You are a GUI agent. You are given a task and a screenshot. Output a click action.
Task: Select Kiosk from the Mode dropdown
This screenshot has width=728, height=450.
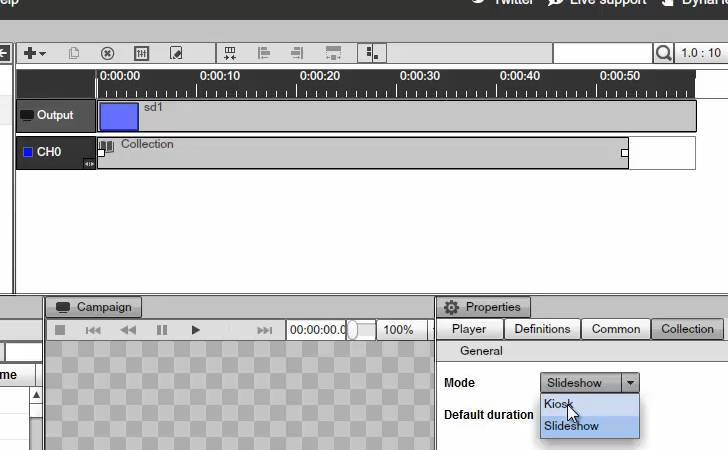pyautogui.click(x=558, y=404)
